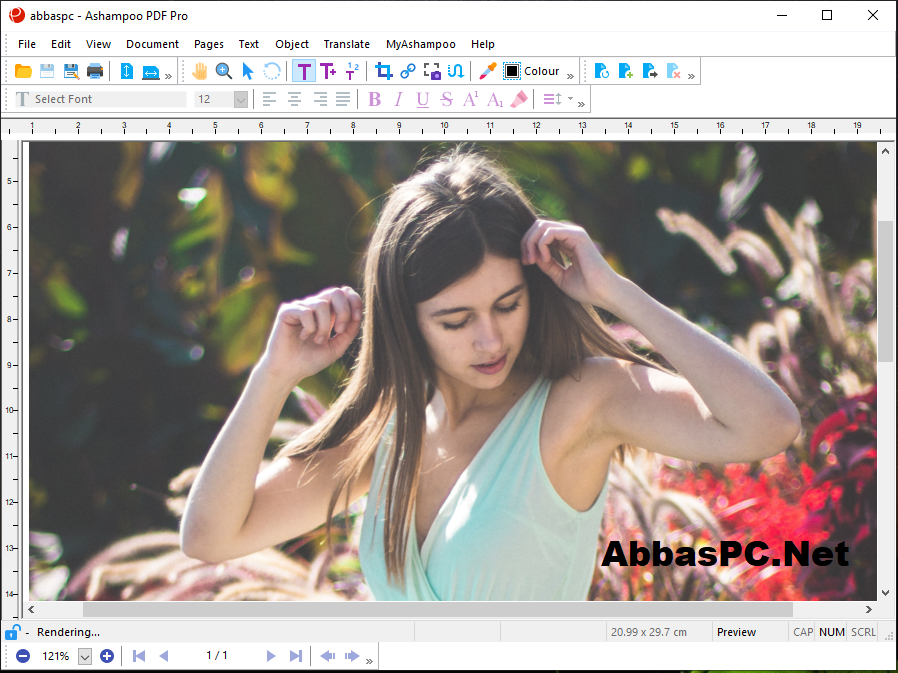Click the pink highlighter eraser icon

[x=519, y=99]
